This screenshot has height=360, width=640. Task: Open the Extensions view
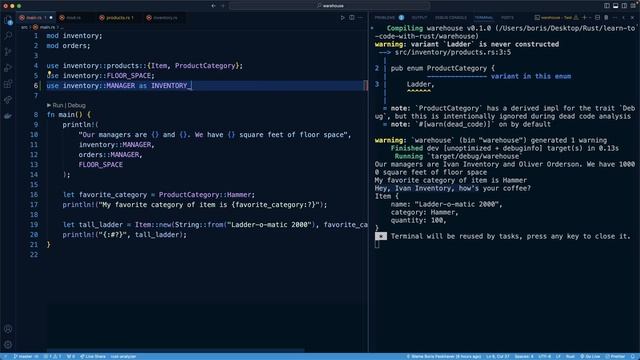(x=8, y=84)
